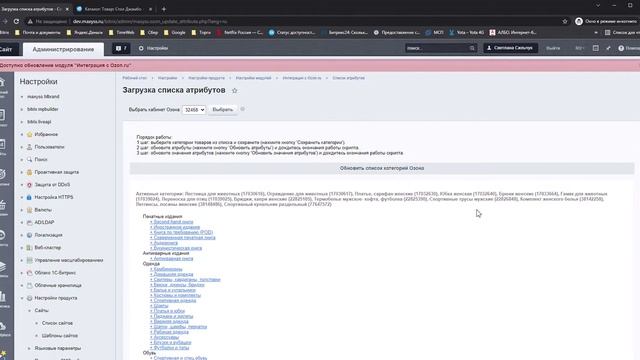
Task: Click the search magnifier in admin header
Action: pyautogui.click(x=472, y=48)
